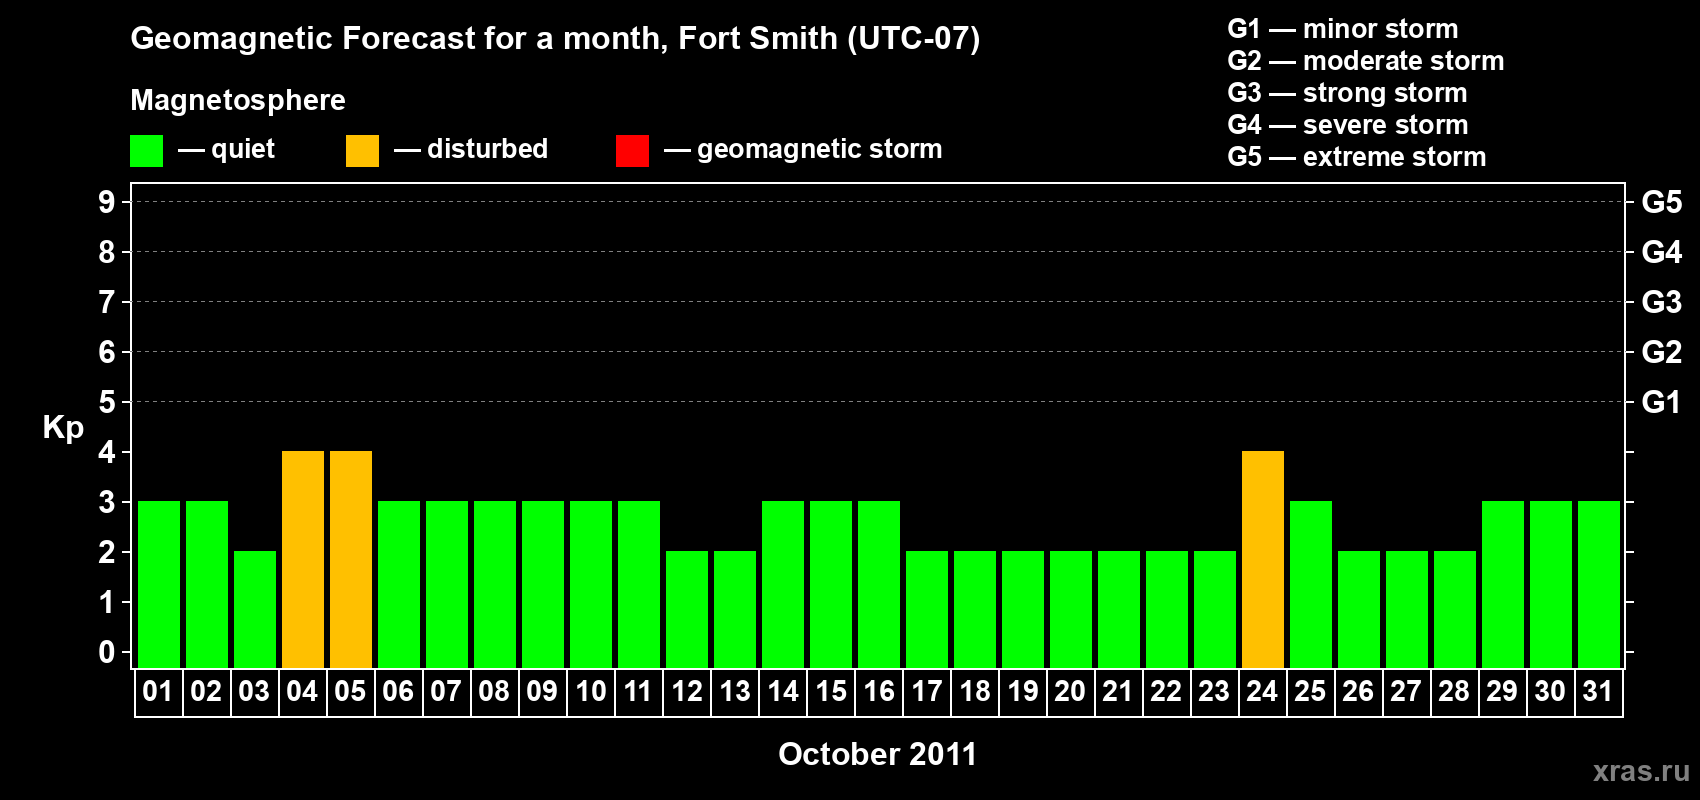
Task: Click the green bar for day 10
Action: tap(591, 585)
